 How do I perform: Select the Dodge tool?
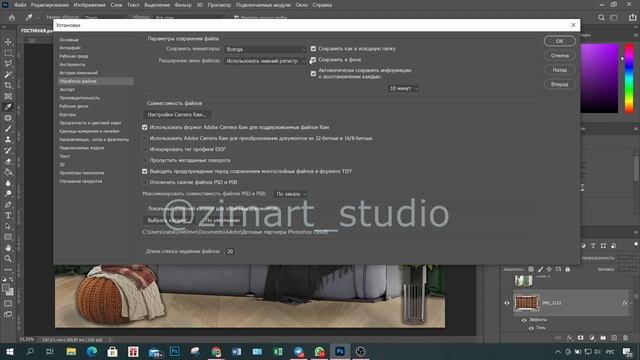click(8, 193)
